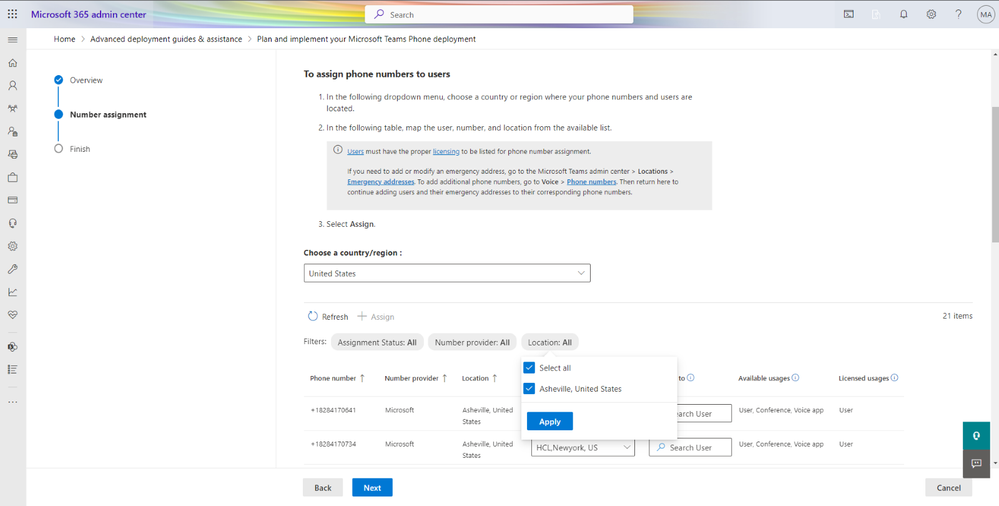Open Assignment Status: All filter

pos(377,342)
